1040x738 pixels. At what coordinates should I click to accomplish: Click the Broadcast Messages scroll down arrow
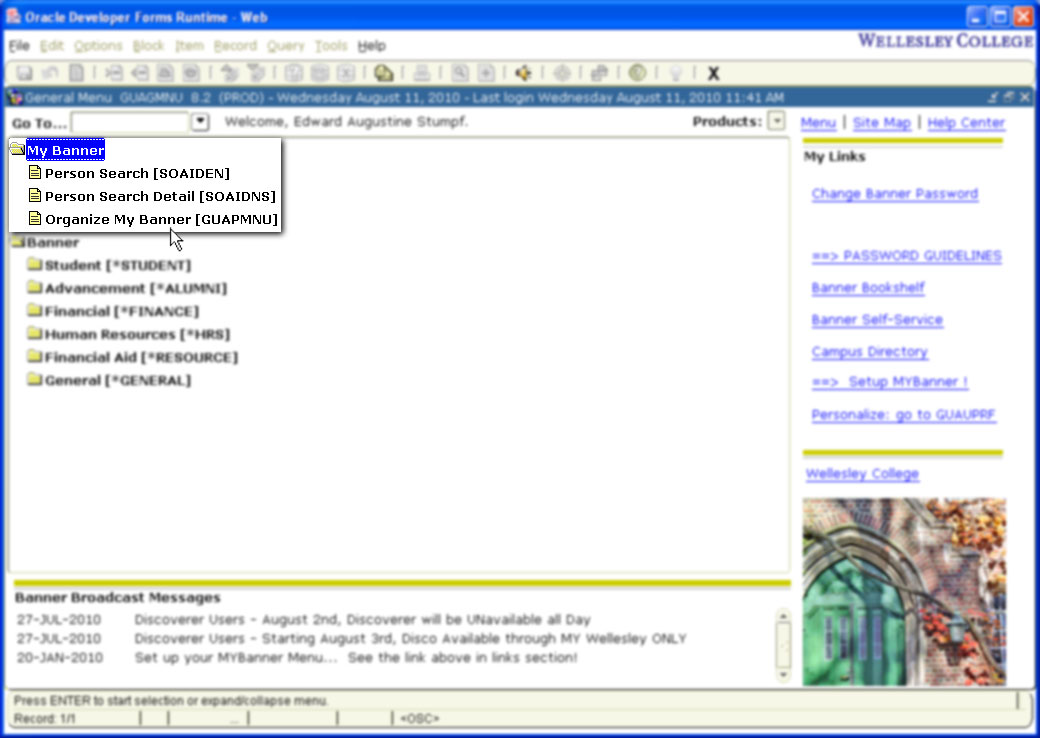click(783, 674)
